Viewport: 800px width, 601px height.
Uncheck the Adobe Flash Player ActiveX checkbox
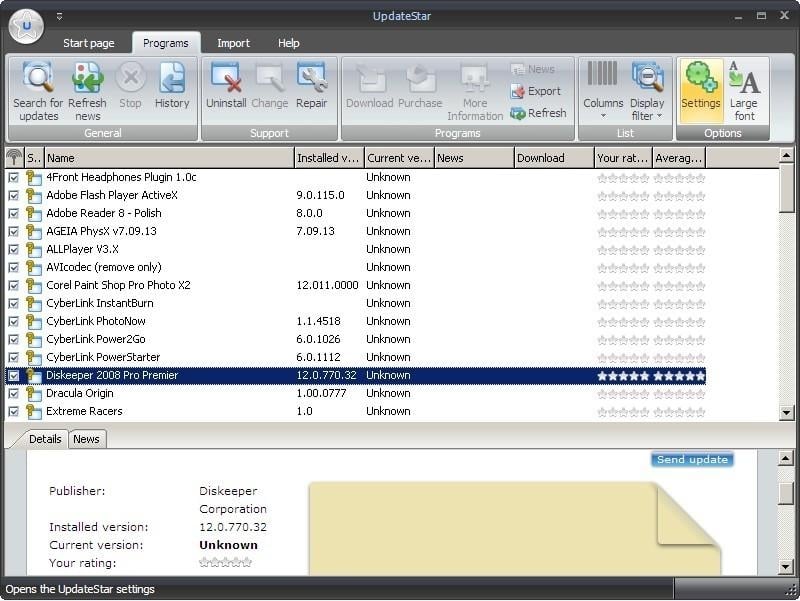pos(14,195)
